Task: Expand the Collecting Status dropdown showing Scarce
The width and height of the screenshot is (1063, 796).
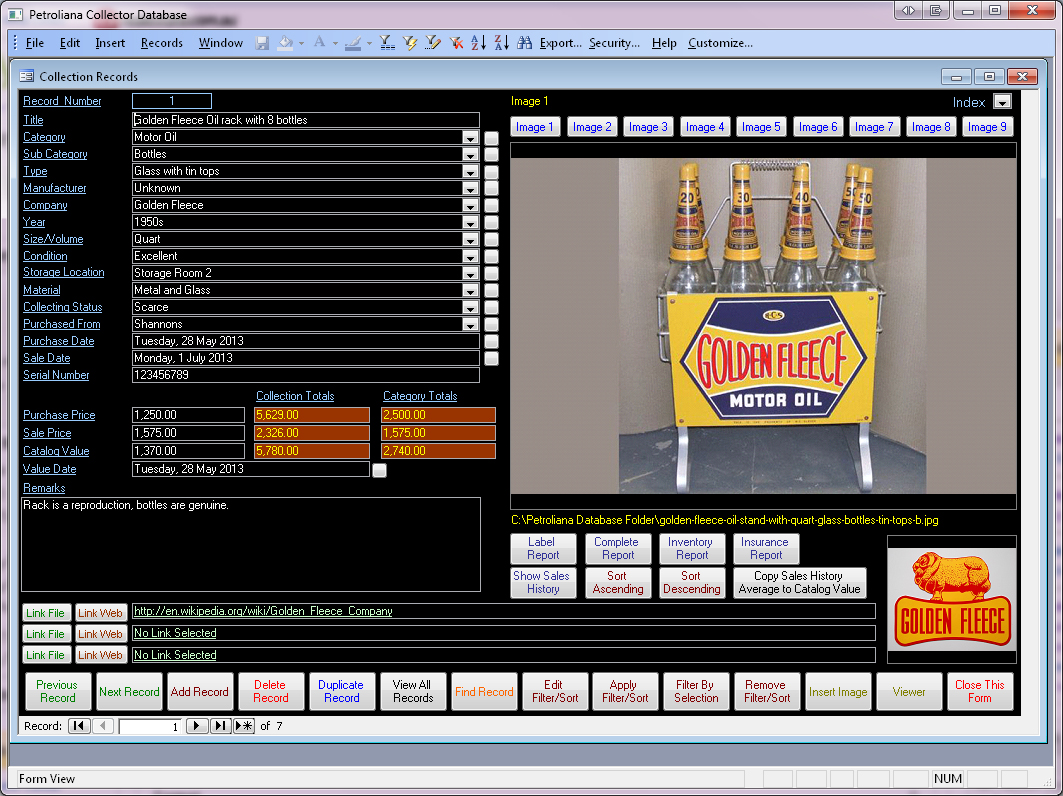Action: (x=470, y=307)
